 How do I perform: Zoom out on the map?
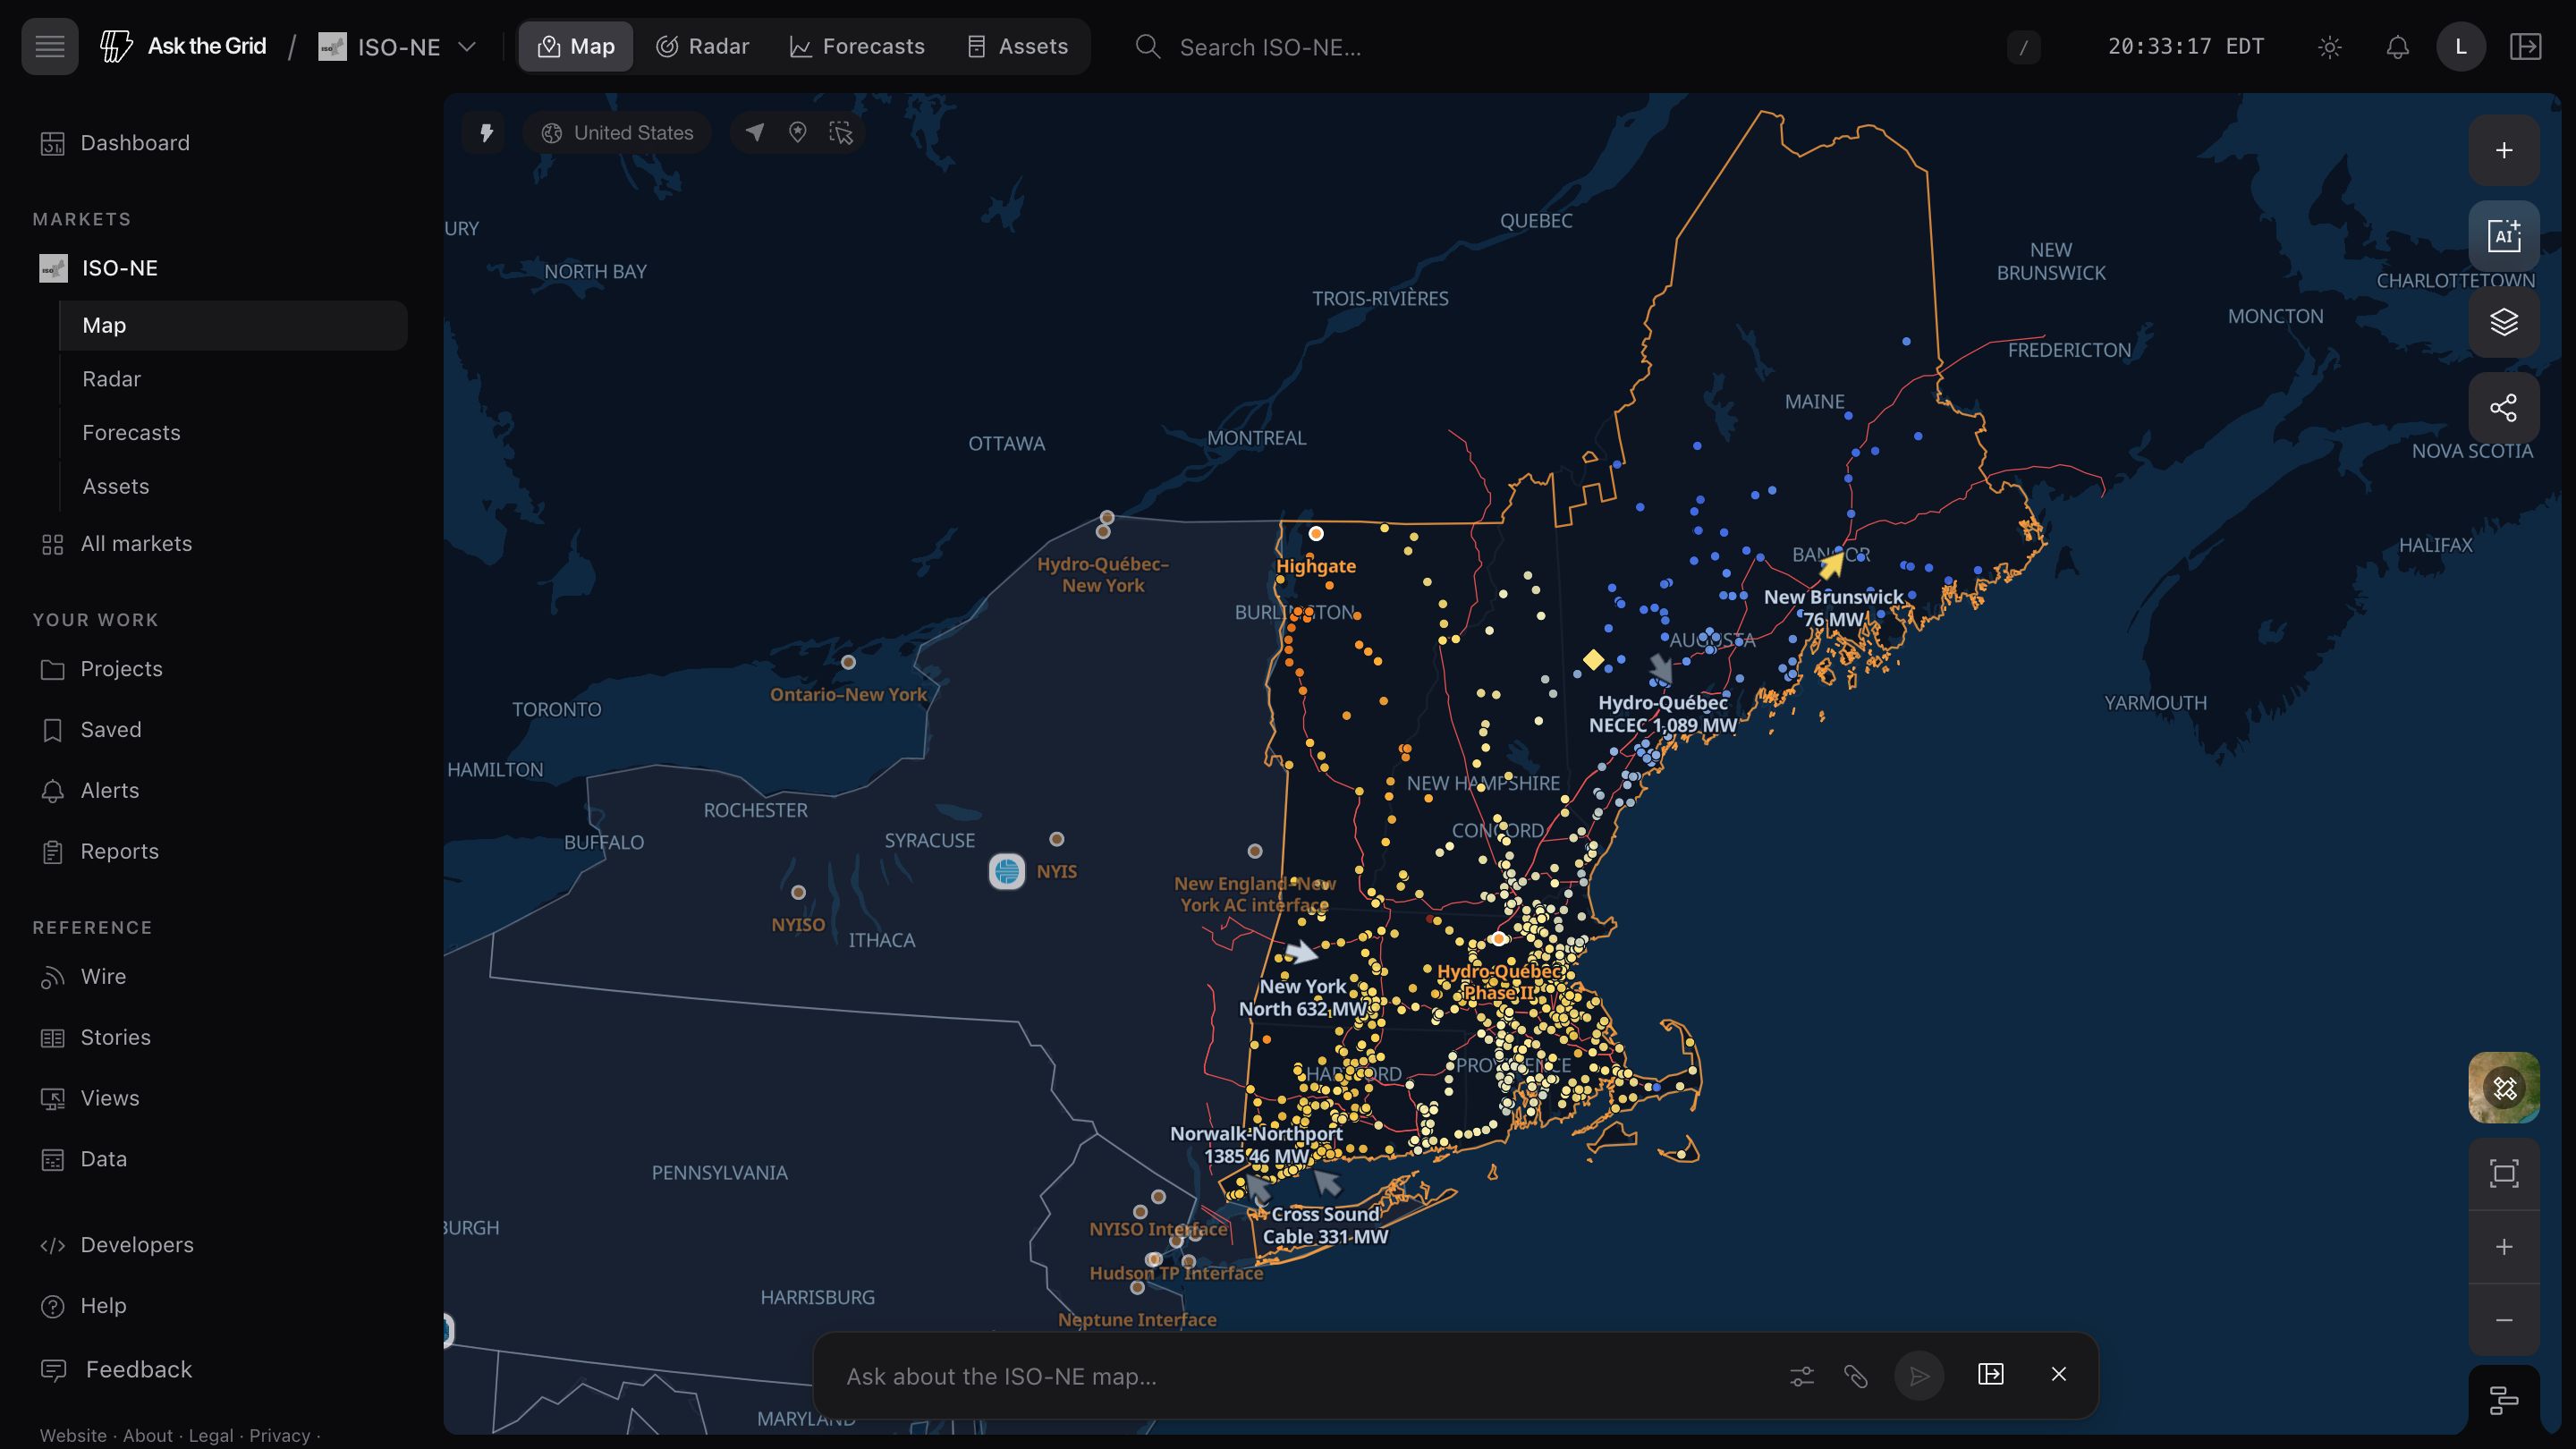point(2504,1320)
